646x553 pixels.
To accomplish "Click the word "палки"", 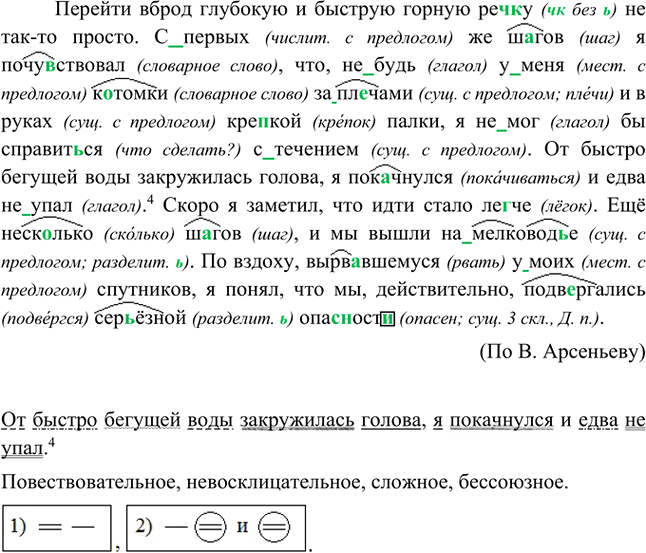I will (416, 122).
